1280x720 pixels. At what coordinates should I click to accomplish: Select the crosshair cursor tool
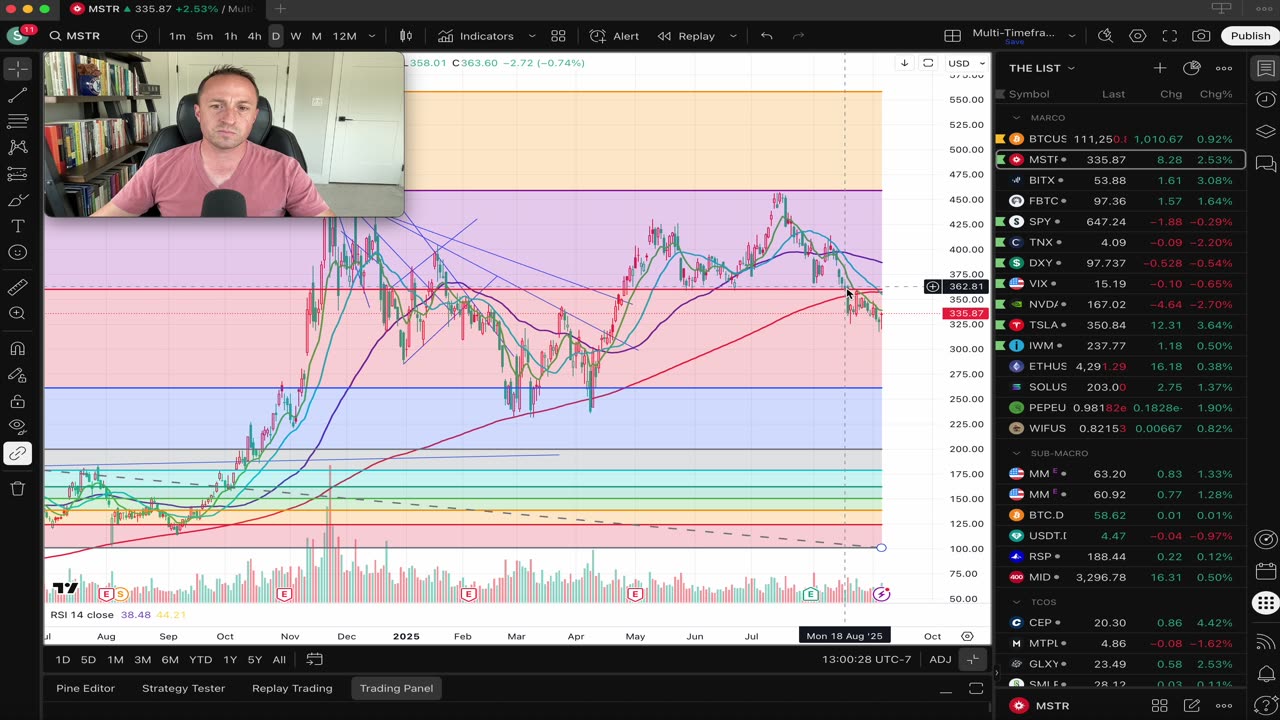tap(17, 69)
